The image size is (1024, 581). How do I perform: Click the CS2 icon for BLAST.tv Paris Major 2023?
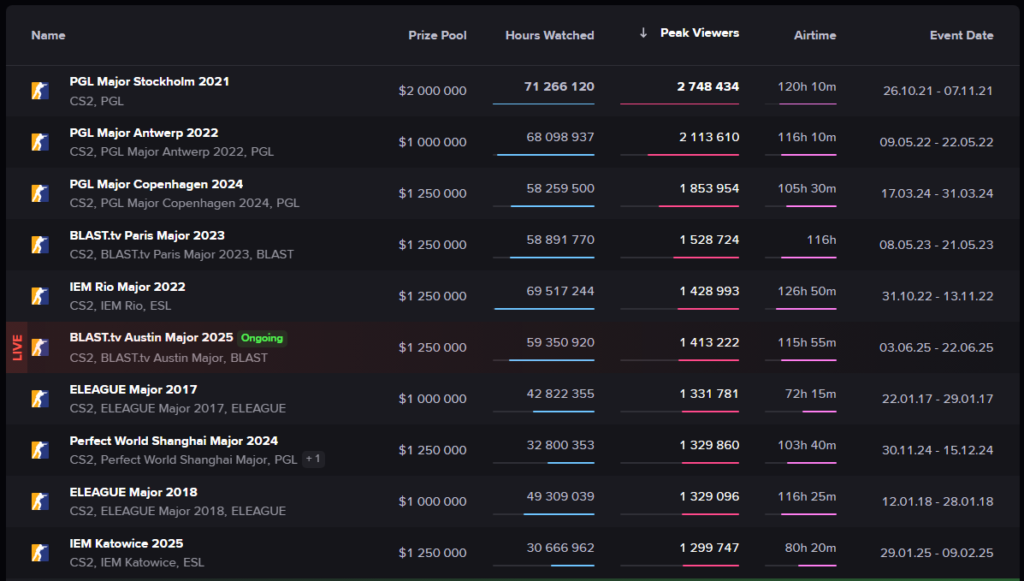pyautogui.click(x=40, y=245)
